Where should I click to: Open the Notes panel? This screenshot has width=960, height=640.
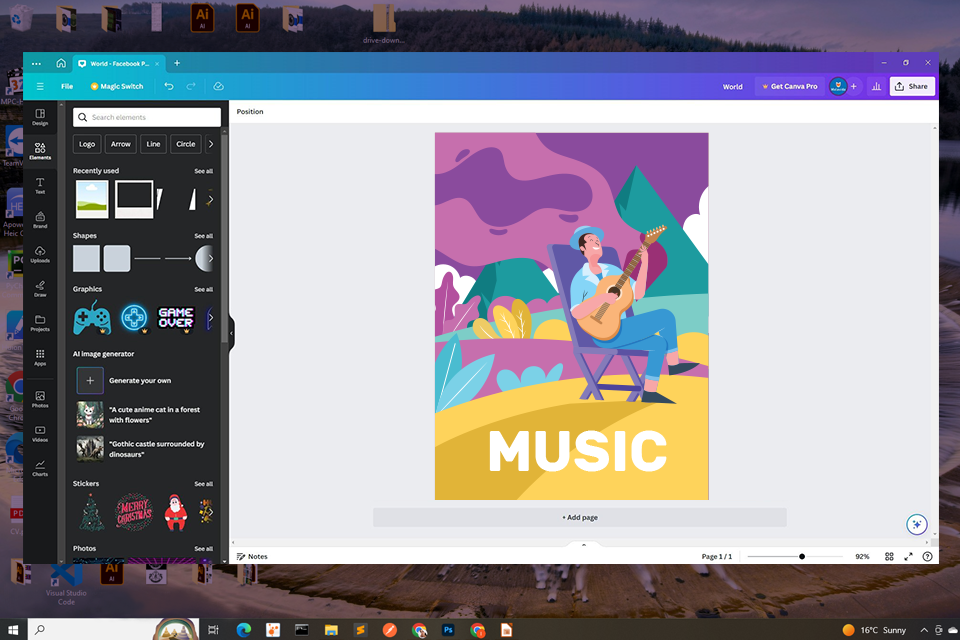click(252, 556)
